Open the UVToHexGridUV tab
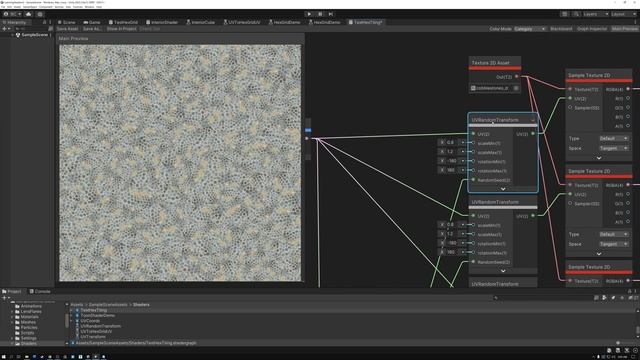Viewport: 640px width, 360px height. tap(242, 22)
